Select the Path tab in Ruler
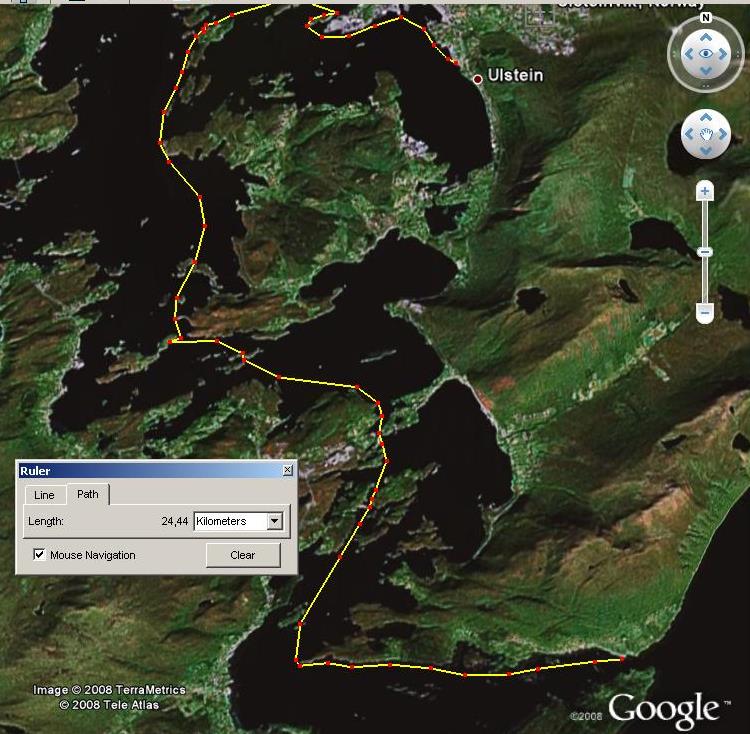 tap(88, 494)
